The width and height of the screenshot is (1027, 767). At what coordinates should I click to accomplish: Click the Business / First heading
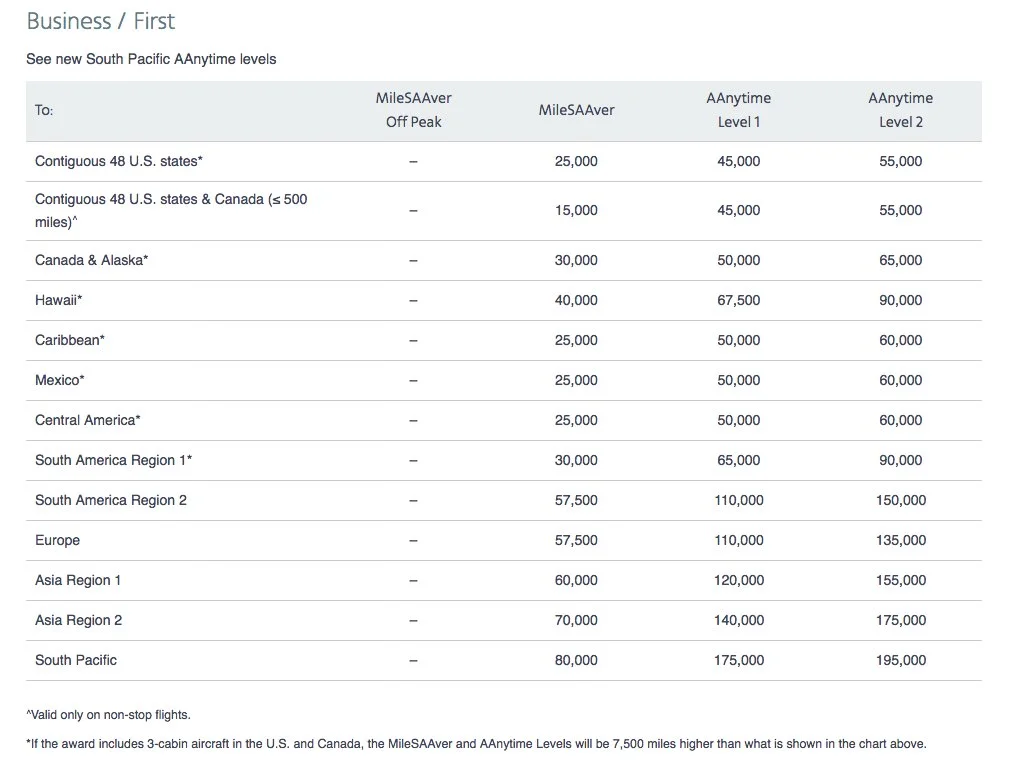[x=100, y=21]
